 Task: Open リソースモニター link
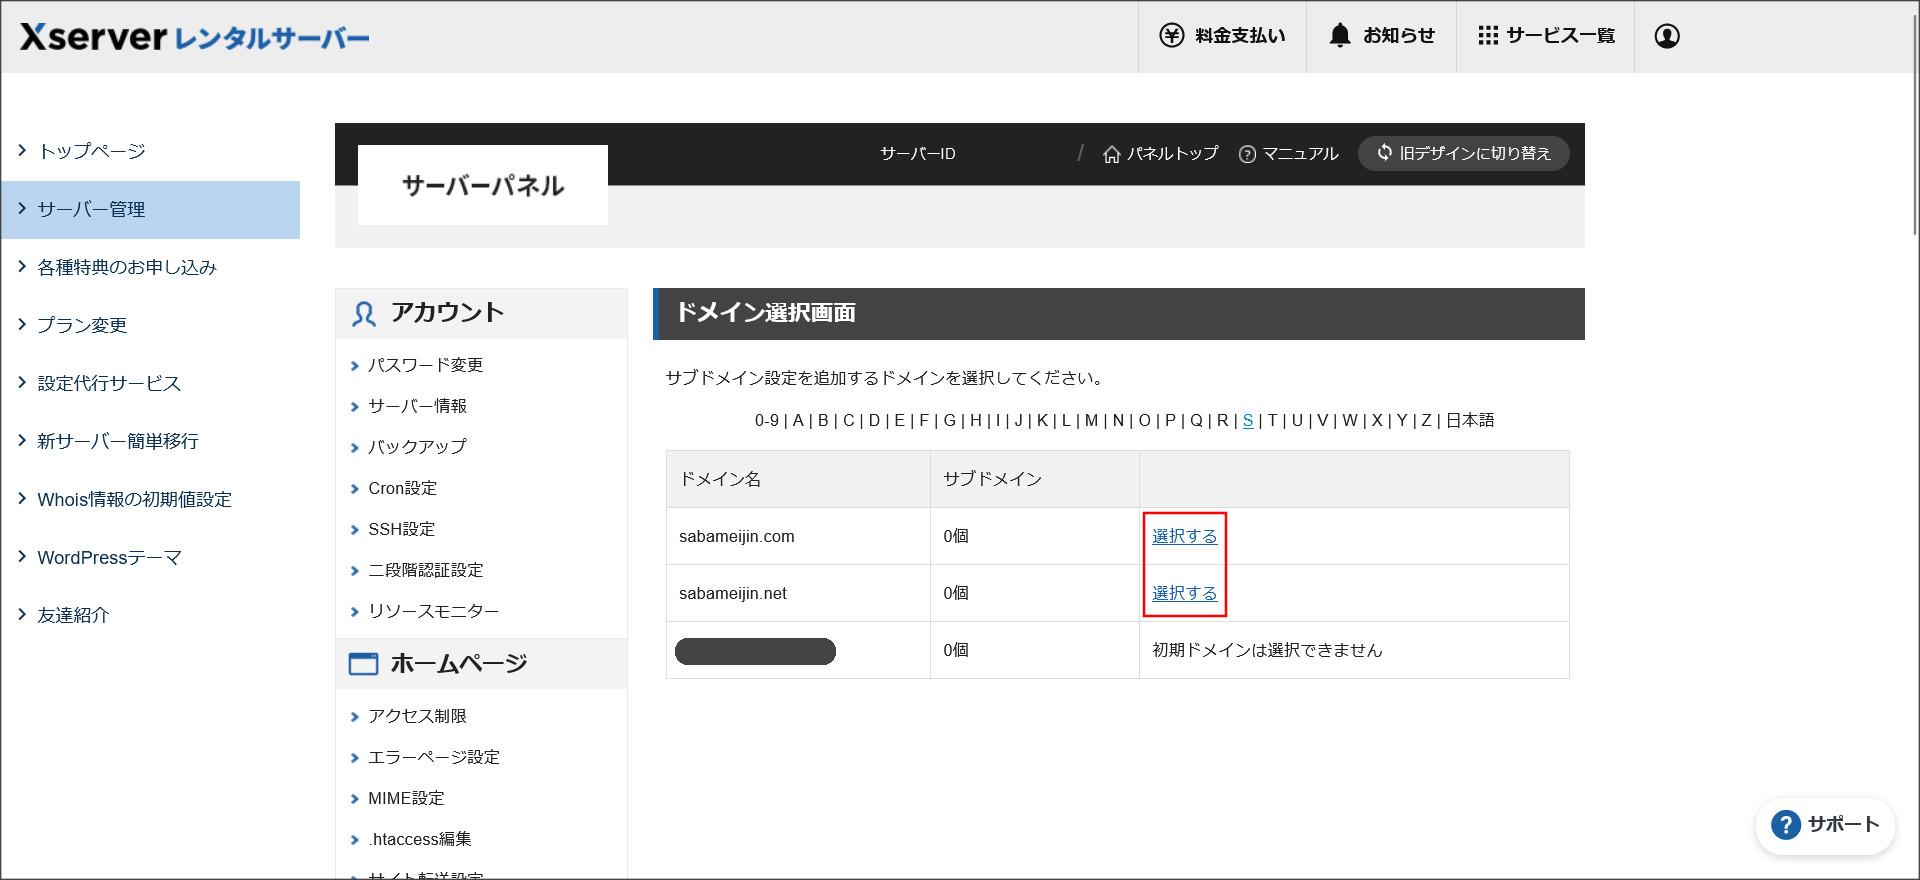coord(433,611)
